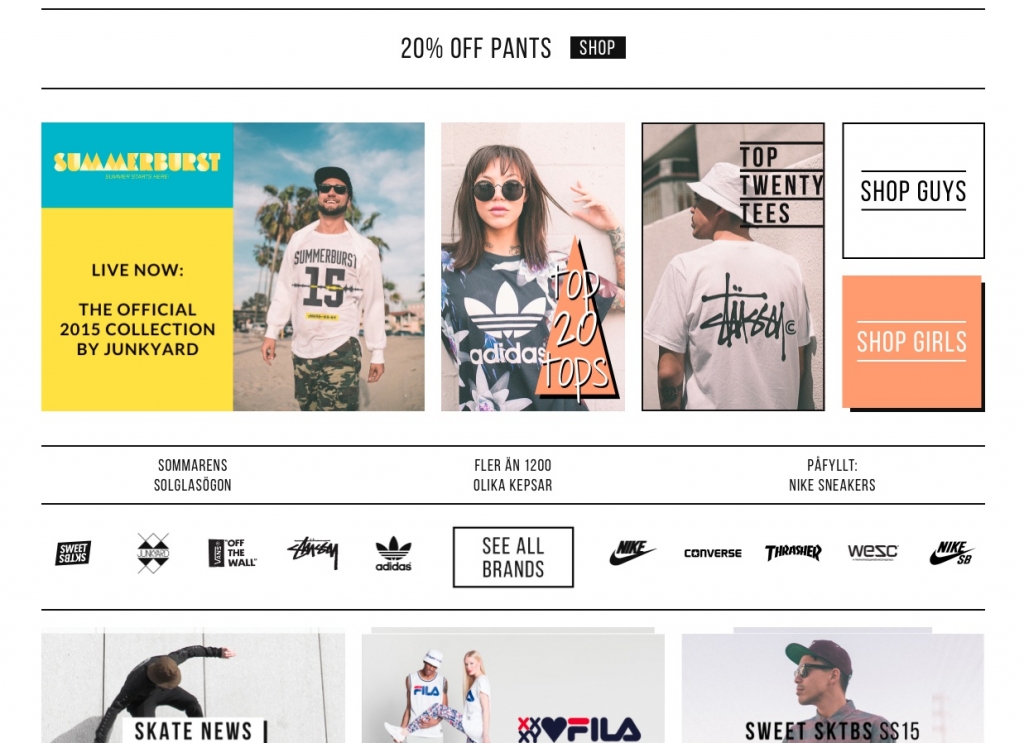Open the Adidas logo in the brand row

[x=393, y=554]
